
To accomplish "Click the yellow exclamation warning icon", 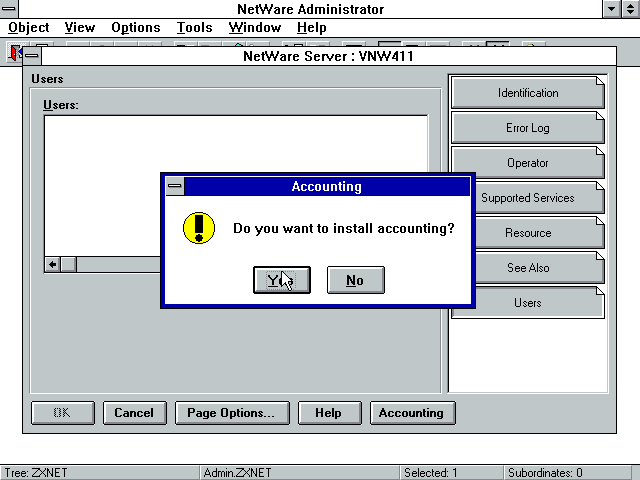I will 199,228.
